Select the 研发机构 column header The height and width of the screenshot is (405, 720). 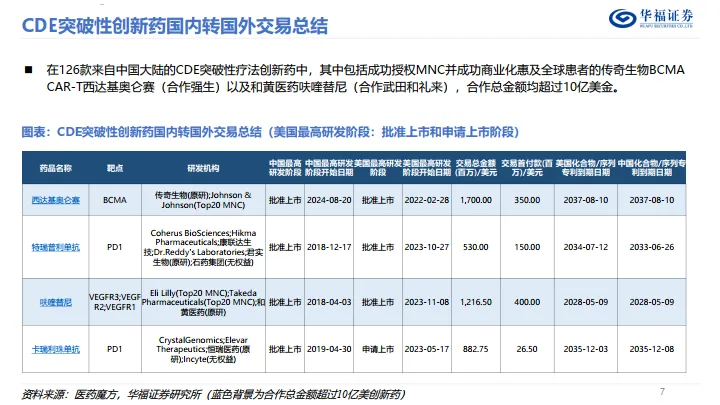pyautogui.click(x=203, y=168)
